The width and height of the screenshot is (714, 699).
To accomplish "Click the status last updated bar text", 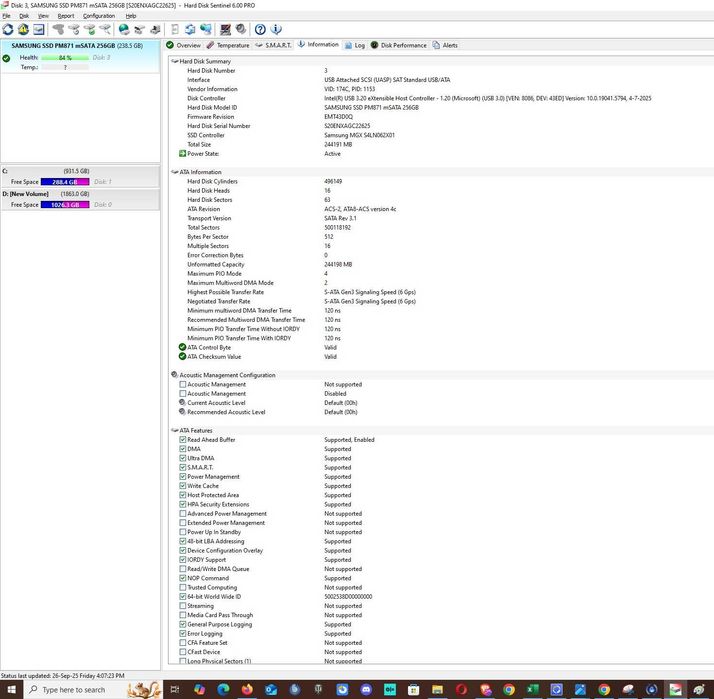I will pos(62,675).
